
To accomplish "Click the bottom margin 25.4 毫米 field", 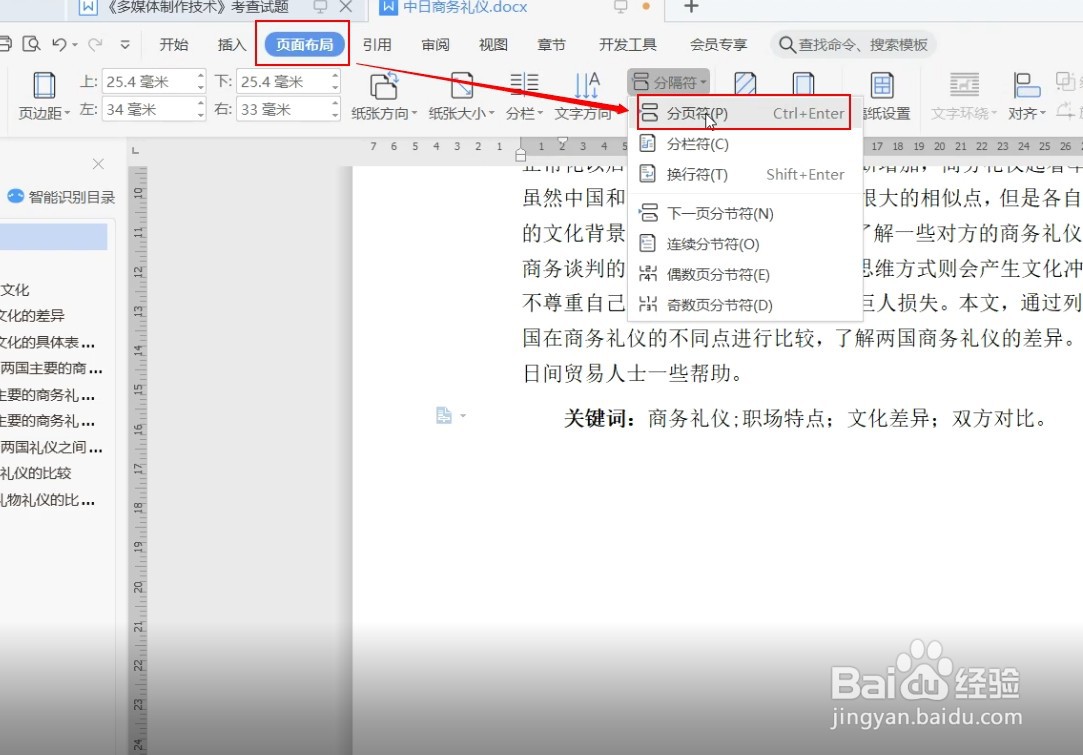I will [283, 82].
